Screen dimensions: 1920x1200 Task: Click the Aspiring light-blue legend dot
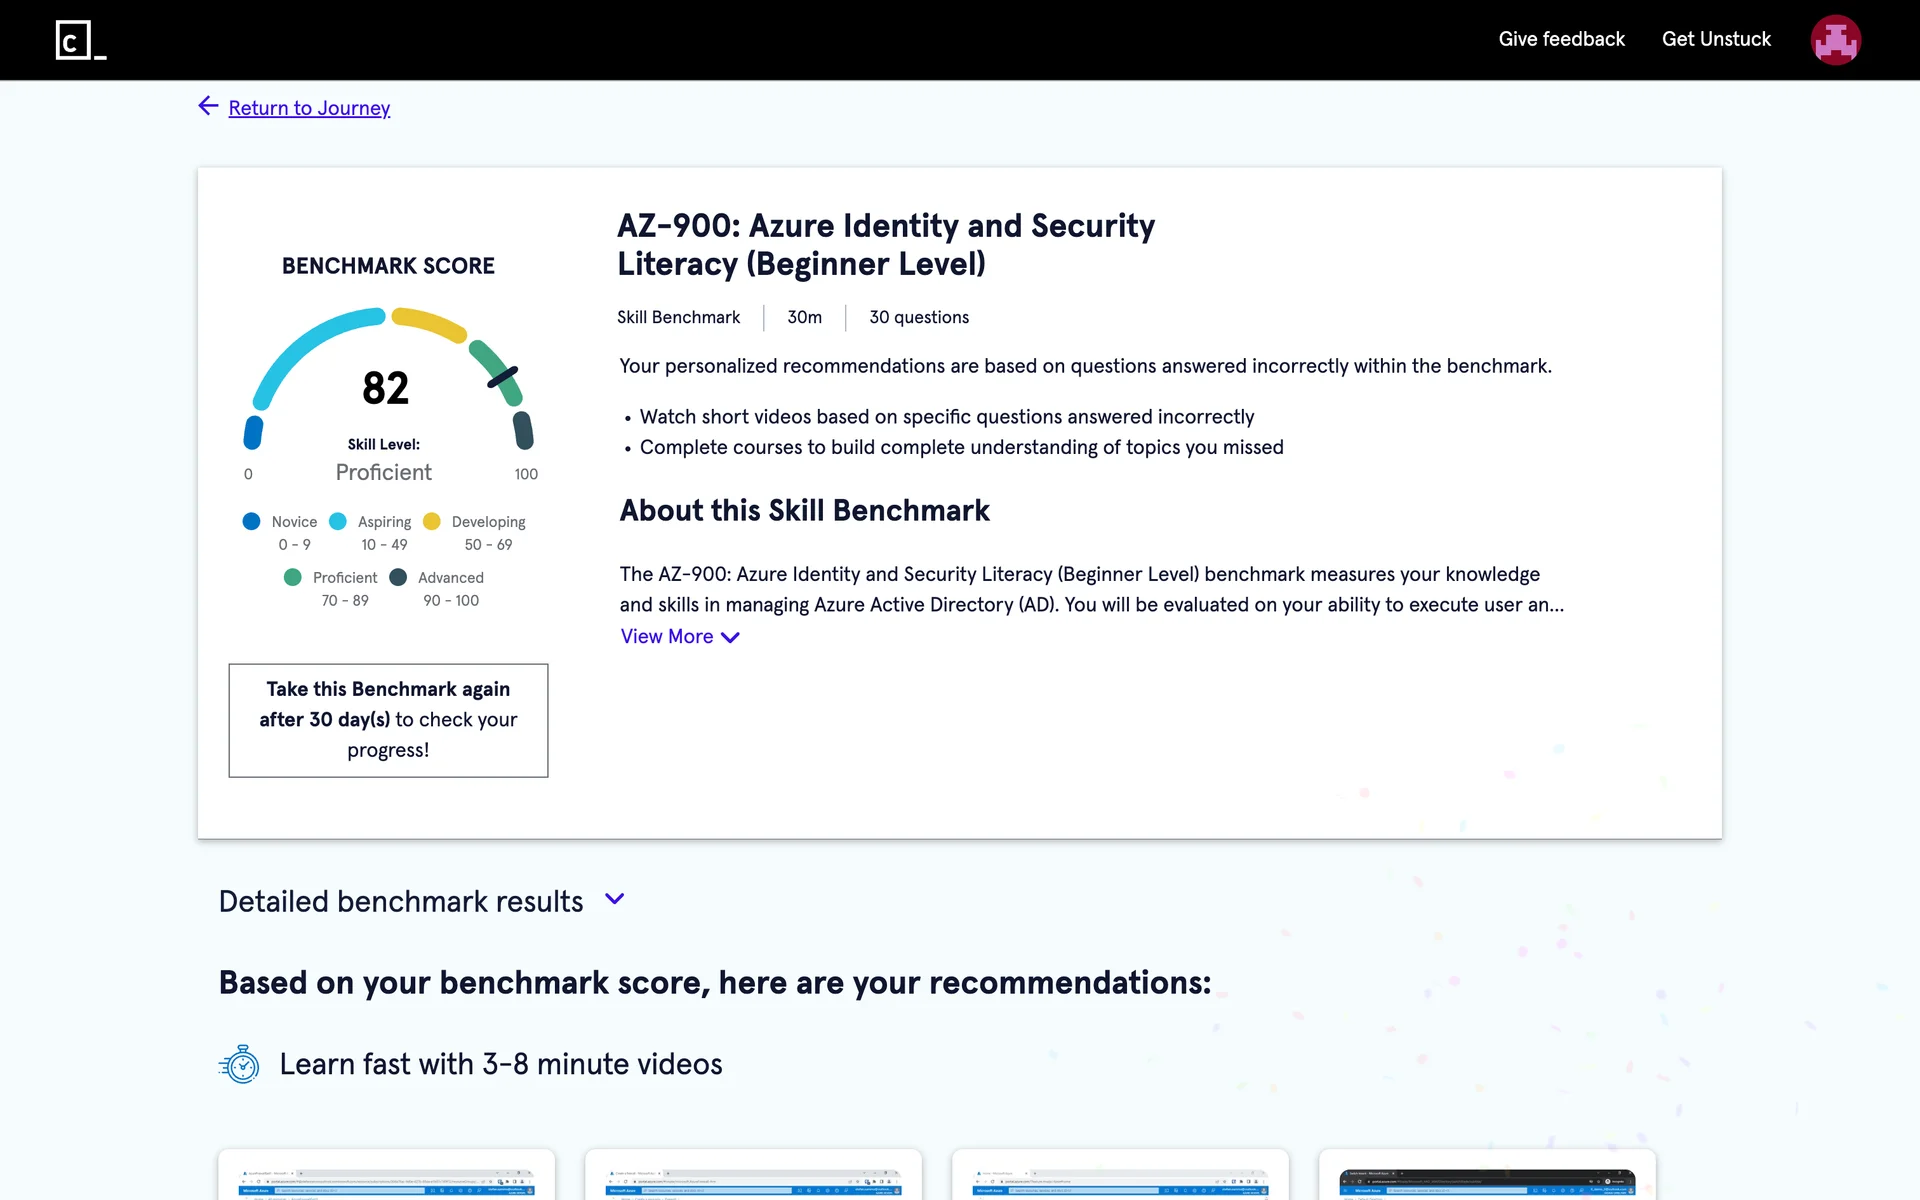point(338,521)
